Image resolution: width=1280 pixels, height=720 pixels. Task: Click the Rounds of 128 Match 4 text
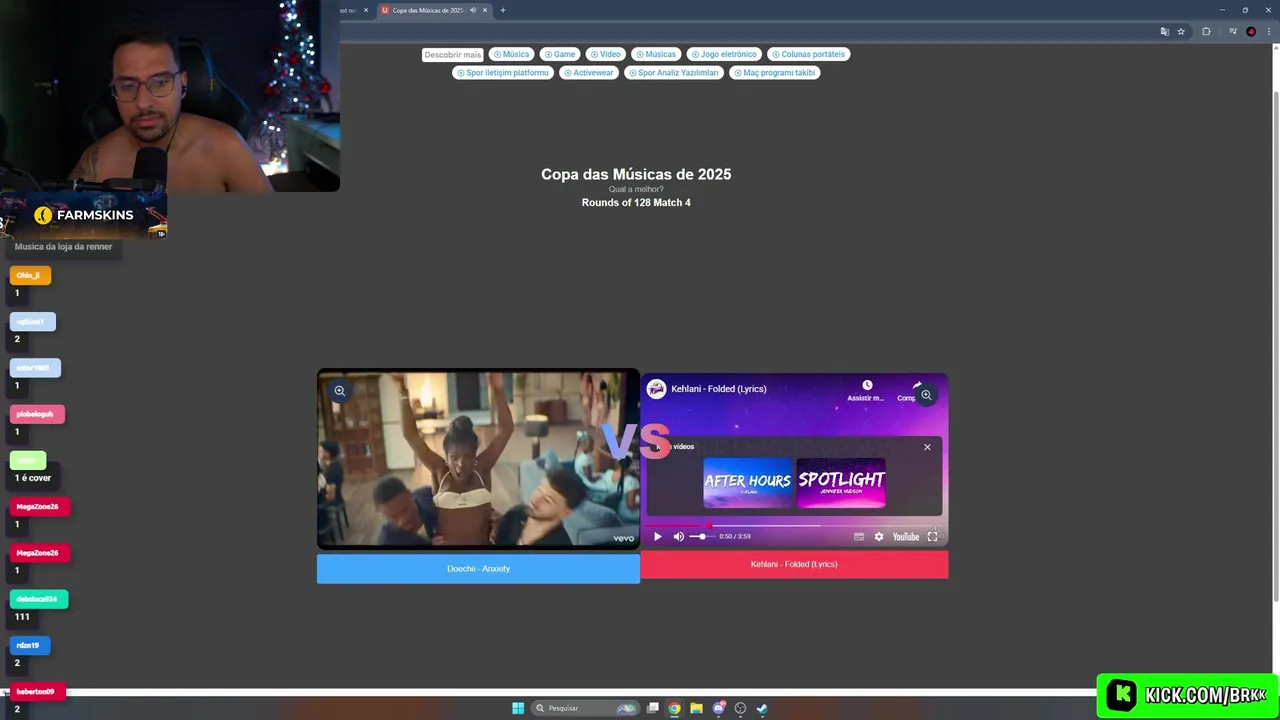[x=636, y=203]
